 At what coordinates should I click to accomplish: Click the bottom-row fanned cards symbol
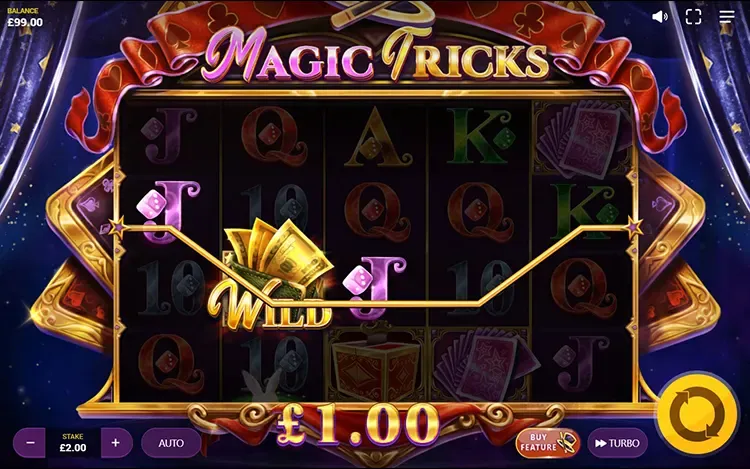(480, 364)
